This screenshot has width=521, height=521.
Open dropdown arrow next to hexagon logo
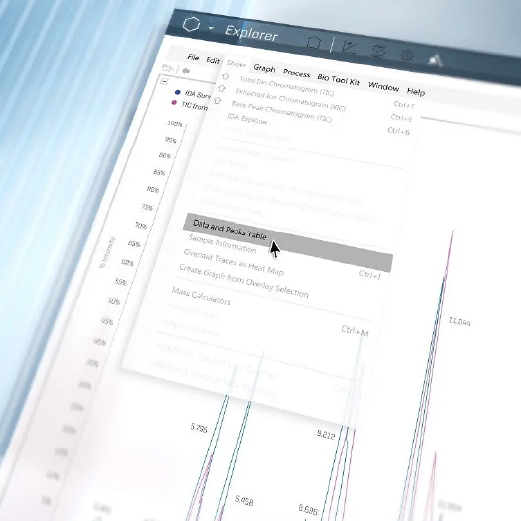211,28
